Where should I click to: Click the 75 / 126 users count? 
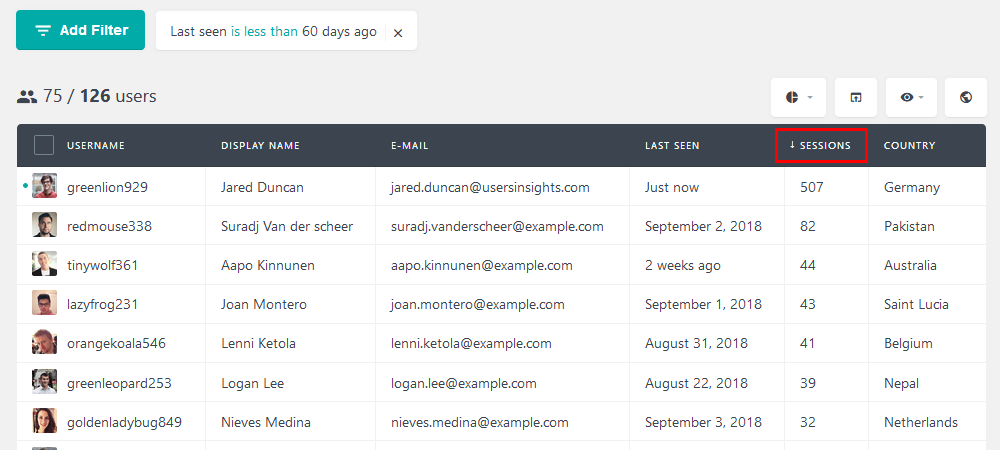click(x=87, y=96)
